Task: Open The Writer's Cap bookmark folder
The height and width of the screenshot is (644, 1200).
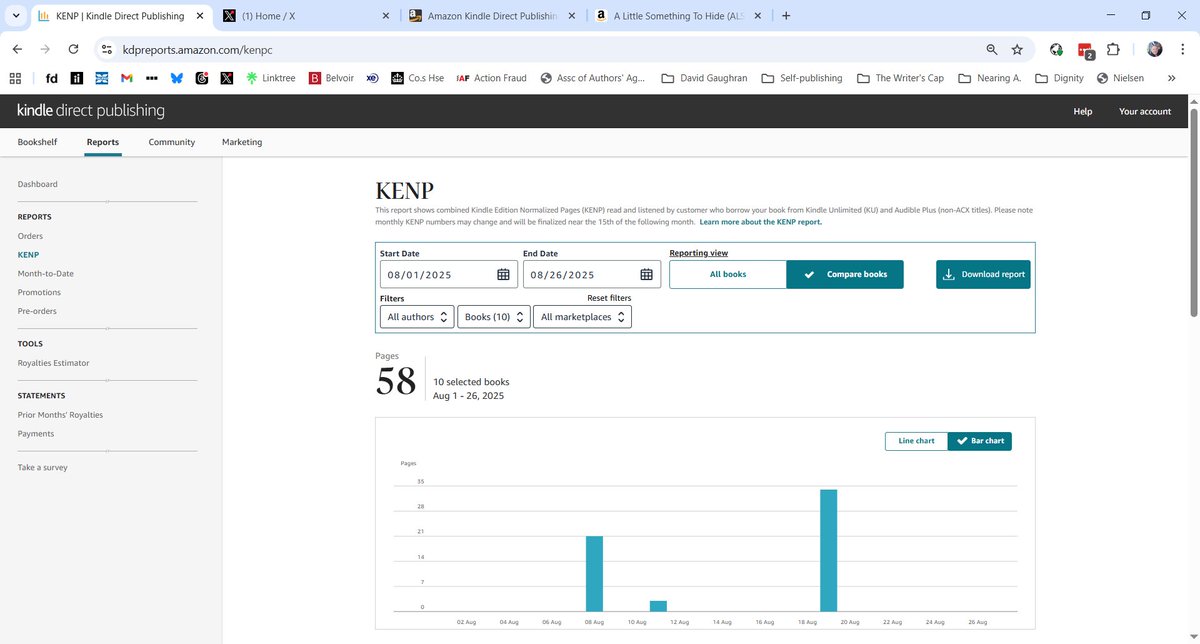Action: [x=900, y=77]
